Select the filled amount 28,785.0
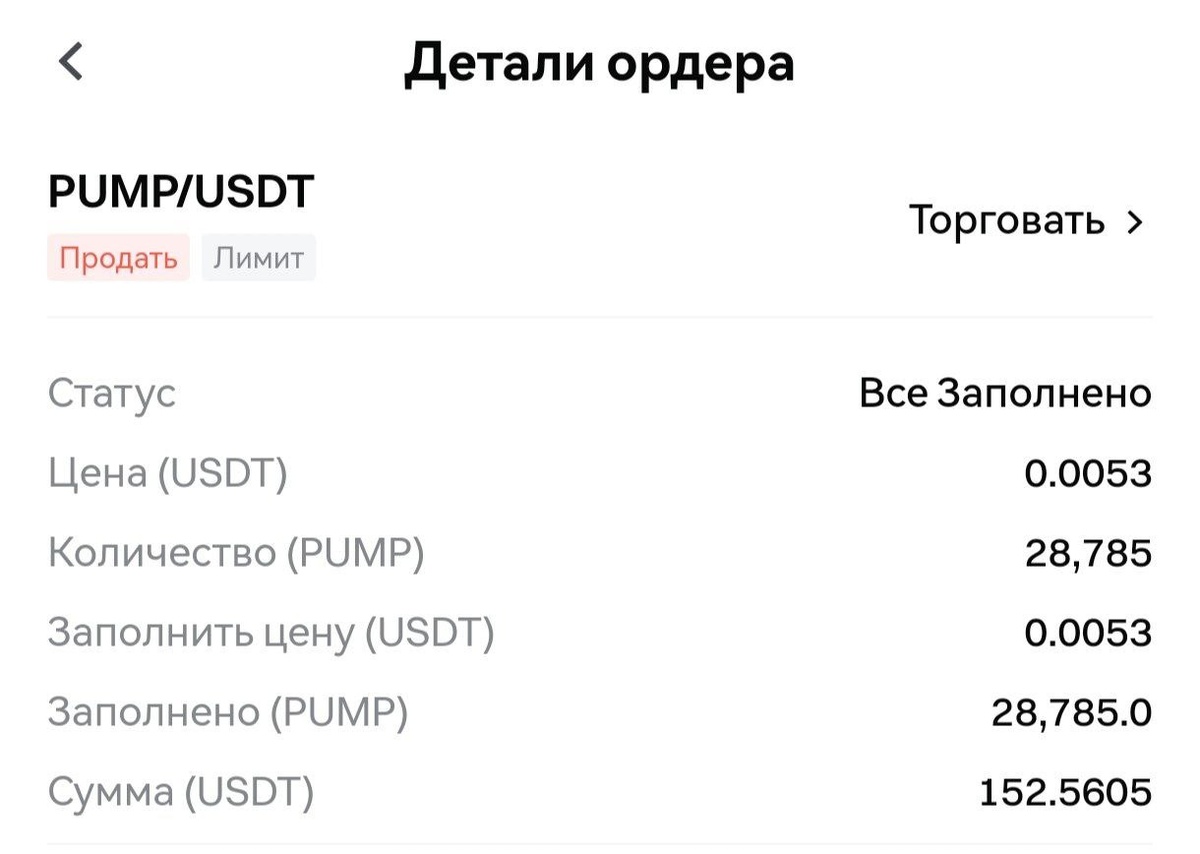 (1071, 714)
